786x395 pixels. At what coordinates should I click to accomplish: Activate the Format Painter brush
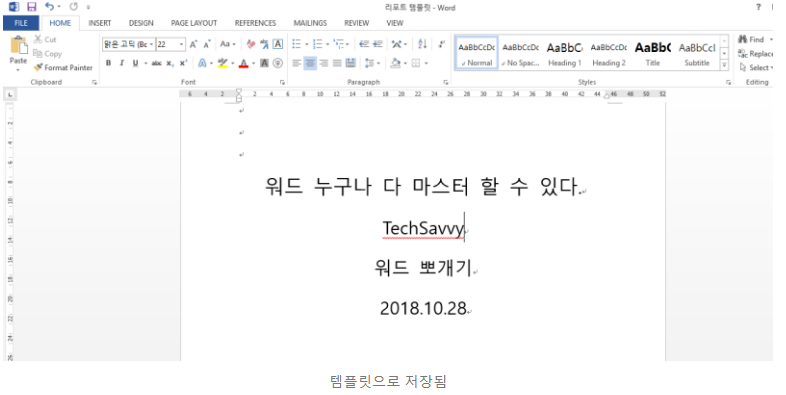pos(63,67)
